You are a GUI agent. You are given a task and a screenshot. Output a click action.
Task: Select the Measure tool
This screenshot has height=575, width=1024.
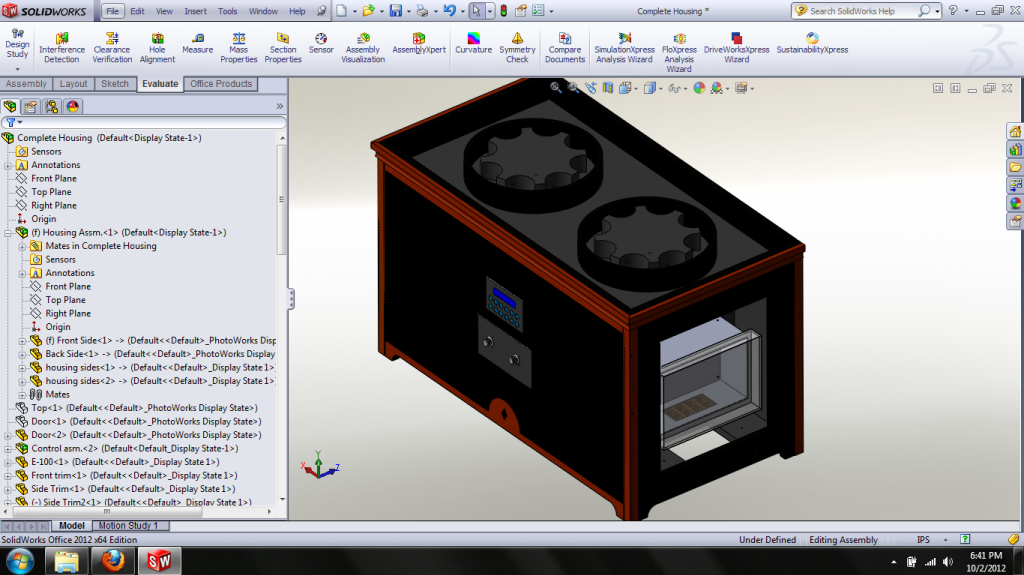coord(197,44)
